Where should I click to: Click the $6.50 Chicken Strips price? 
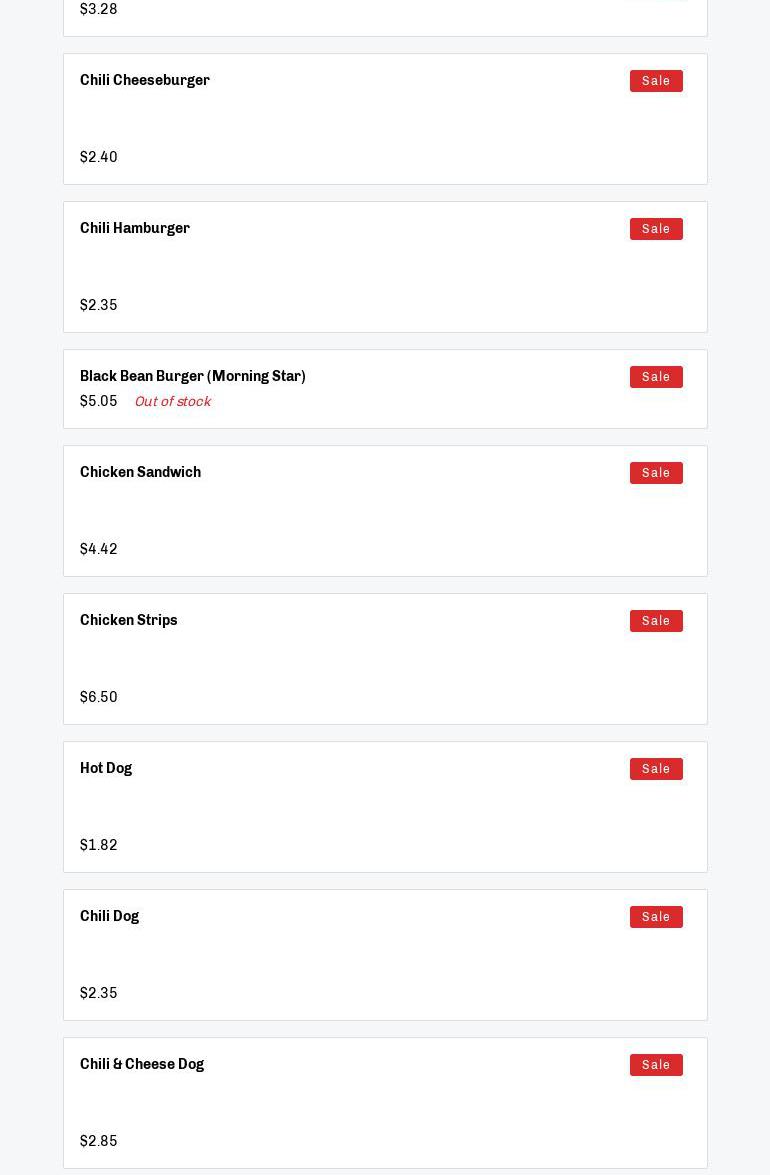tap(99, 698)
